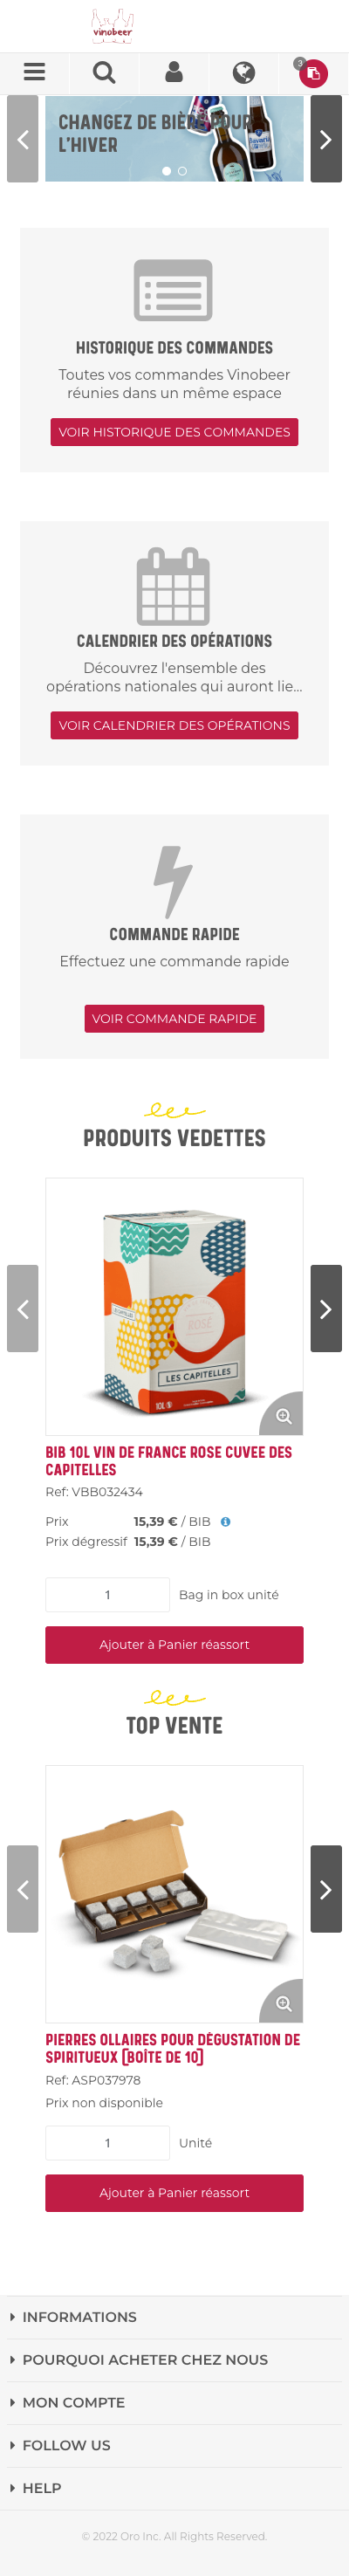The image size is (349, 2576).
Task: Open the shopping cart icon with badge
Action: [313, 73]
